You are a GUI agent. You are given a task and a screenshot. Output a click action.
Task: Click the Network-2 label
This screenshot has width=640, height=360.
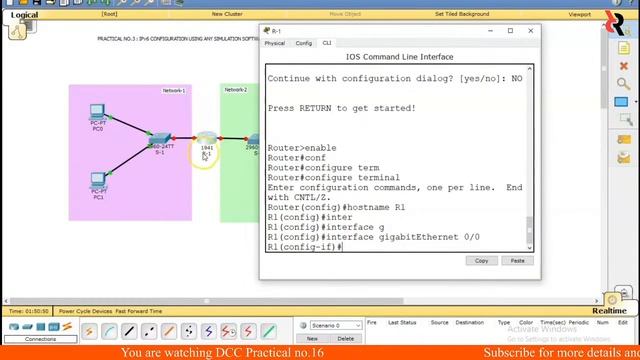pos(236,89)
